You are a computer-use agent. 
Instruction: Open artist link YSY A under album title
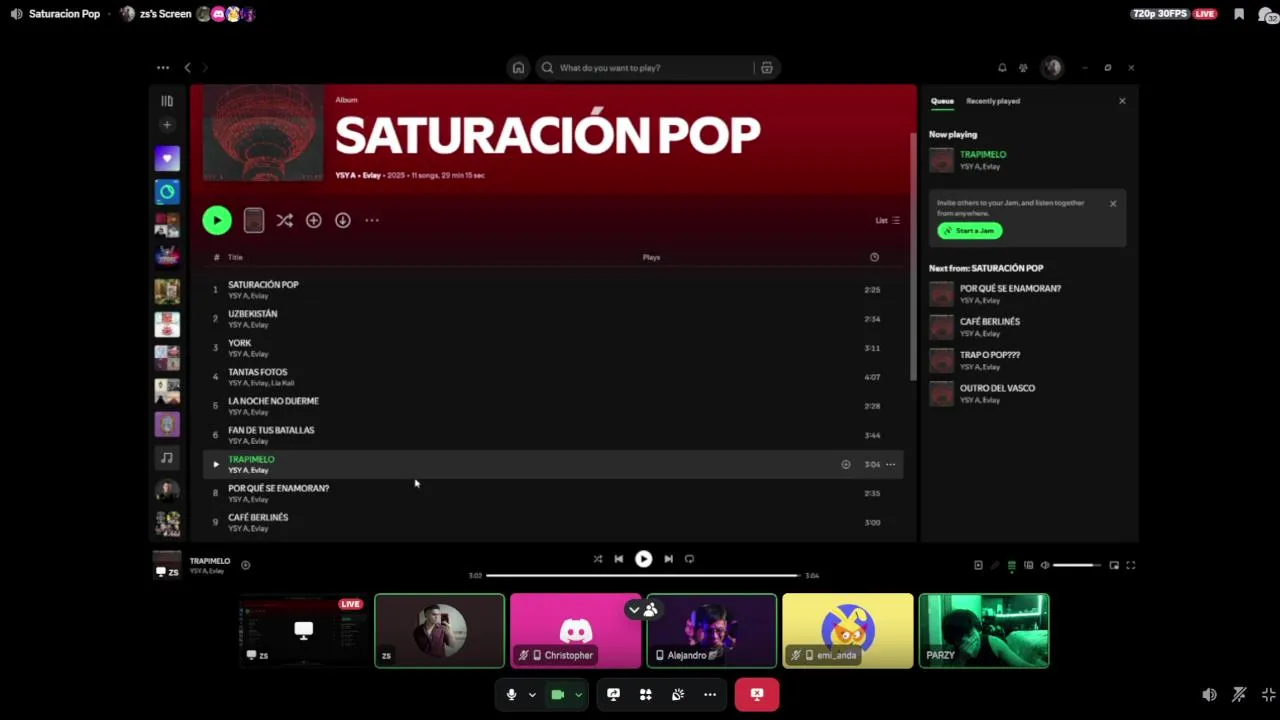coord(345,175)
